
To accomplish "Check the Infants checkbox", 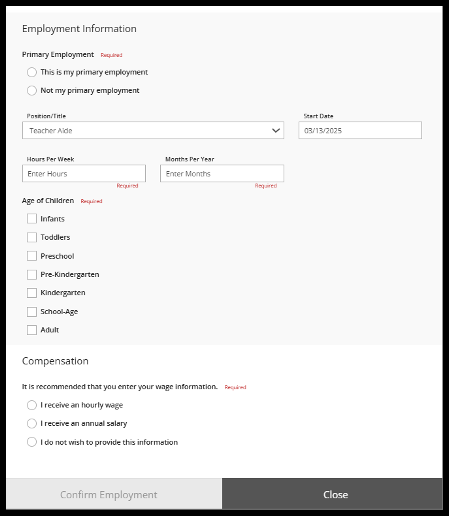I will tap(32, 219).
